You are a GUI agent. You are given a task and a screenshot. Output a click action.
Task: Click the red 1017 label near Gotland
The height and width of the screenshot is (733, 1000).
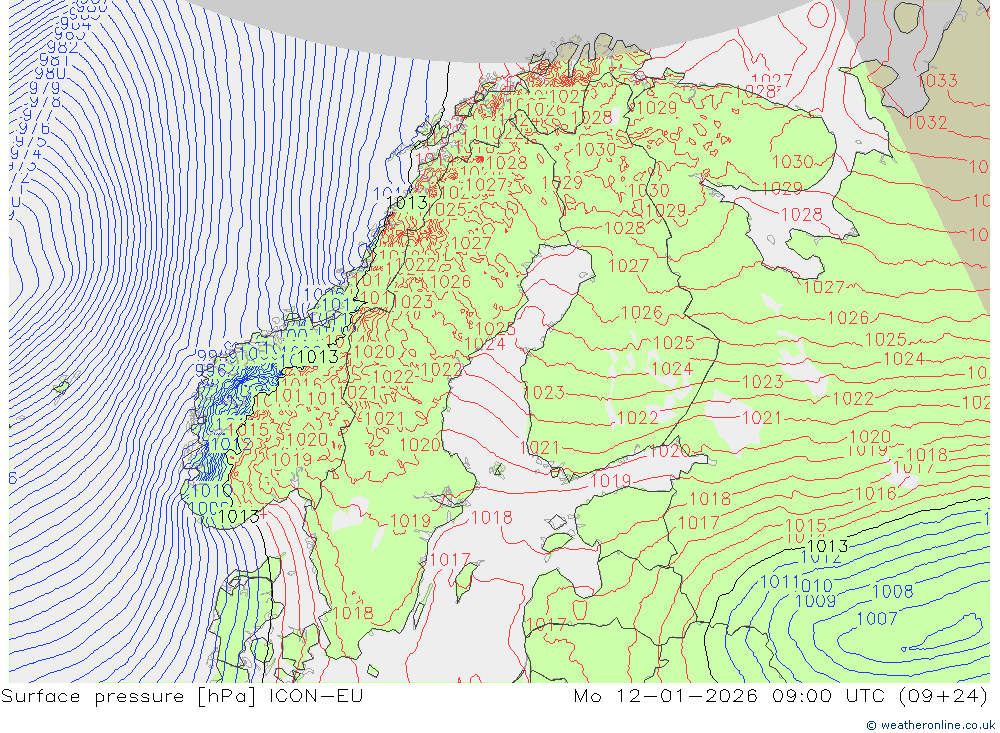[x=450, y=559]
